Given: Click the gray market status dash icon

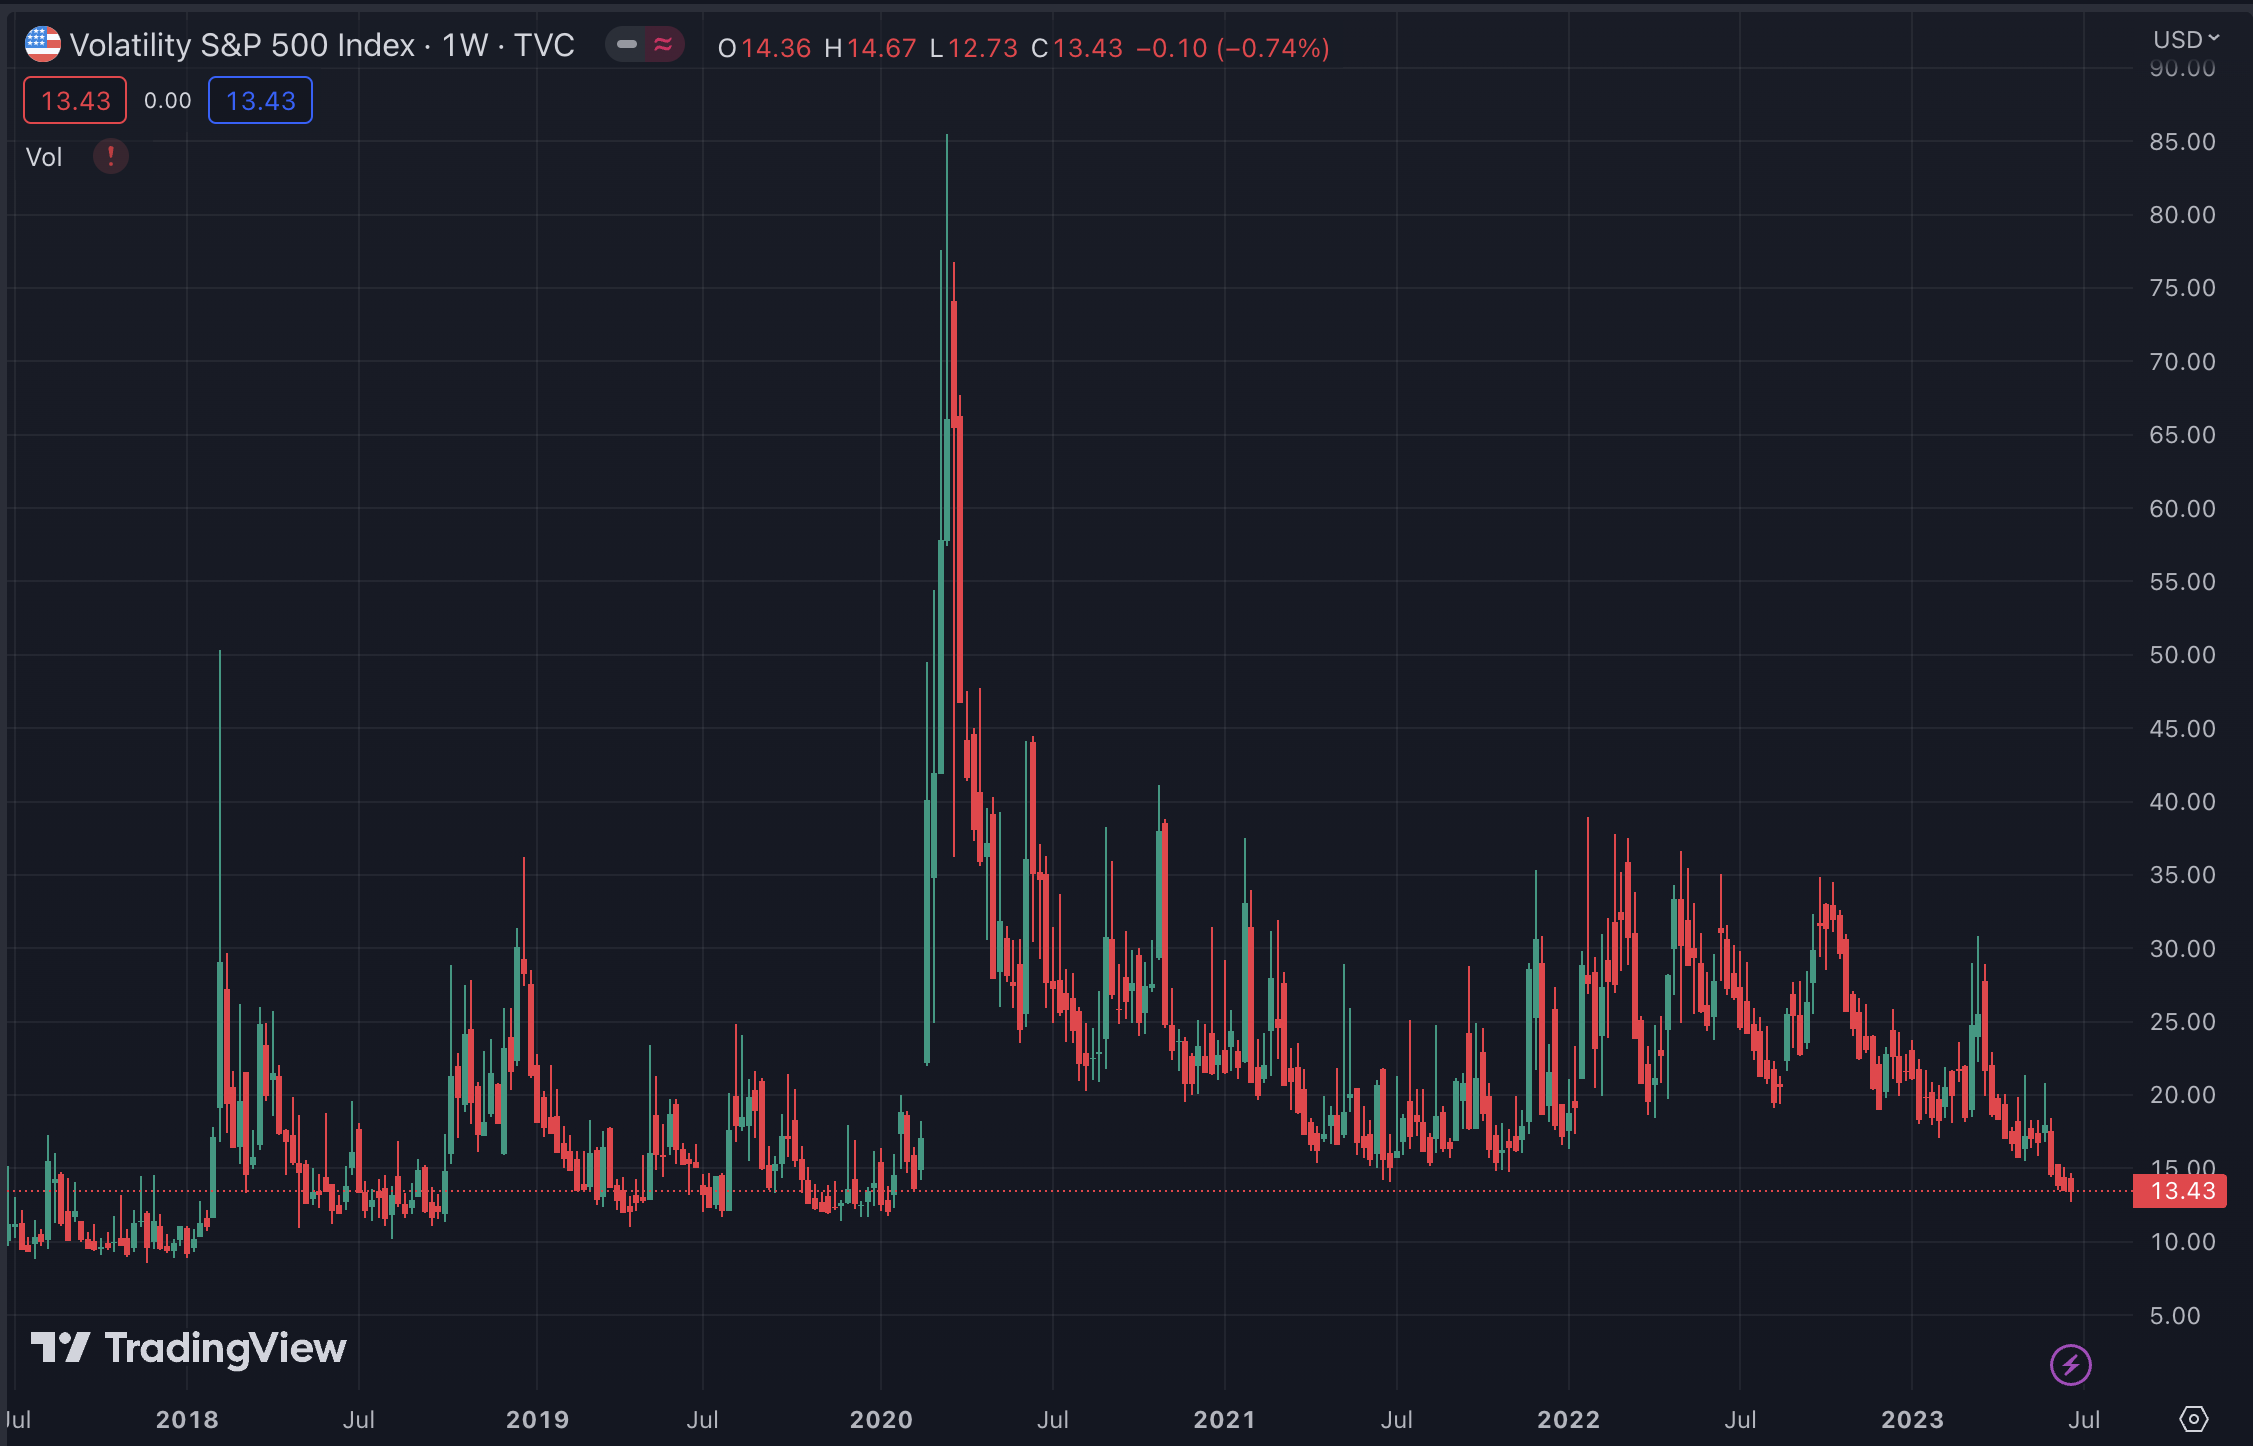Looking at the screenshot, I should coord(627,45).
